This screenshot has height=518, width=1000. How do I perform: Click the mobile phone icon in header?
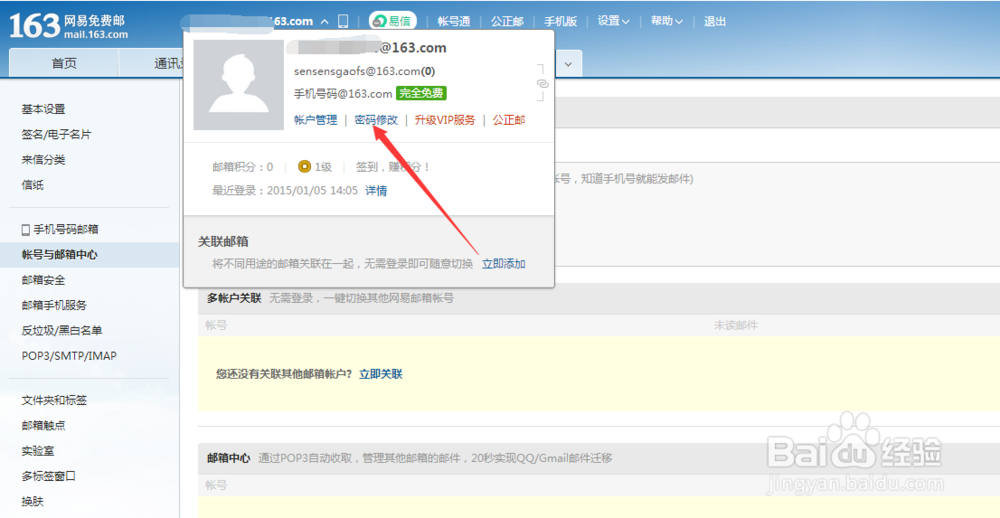(x=342, y=22)
